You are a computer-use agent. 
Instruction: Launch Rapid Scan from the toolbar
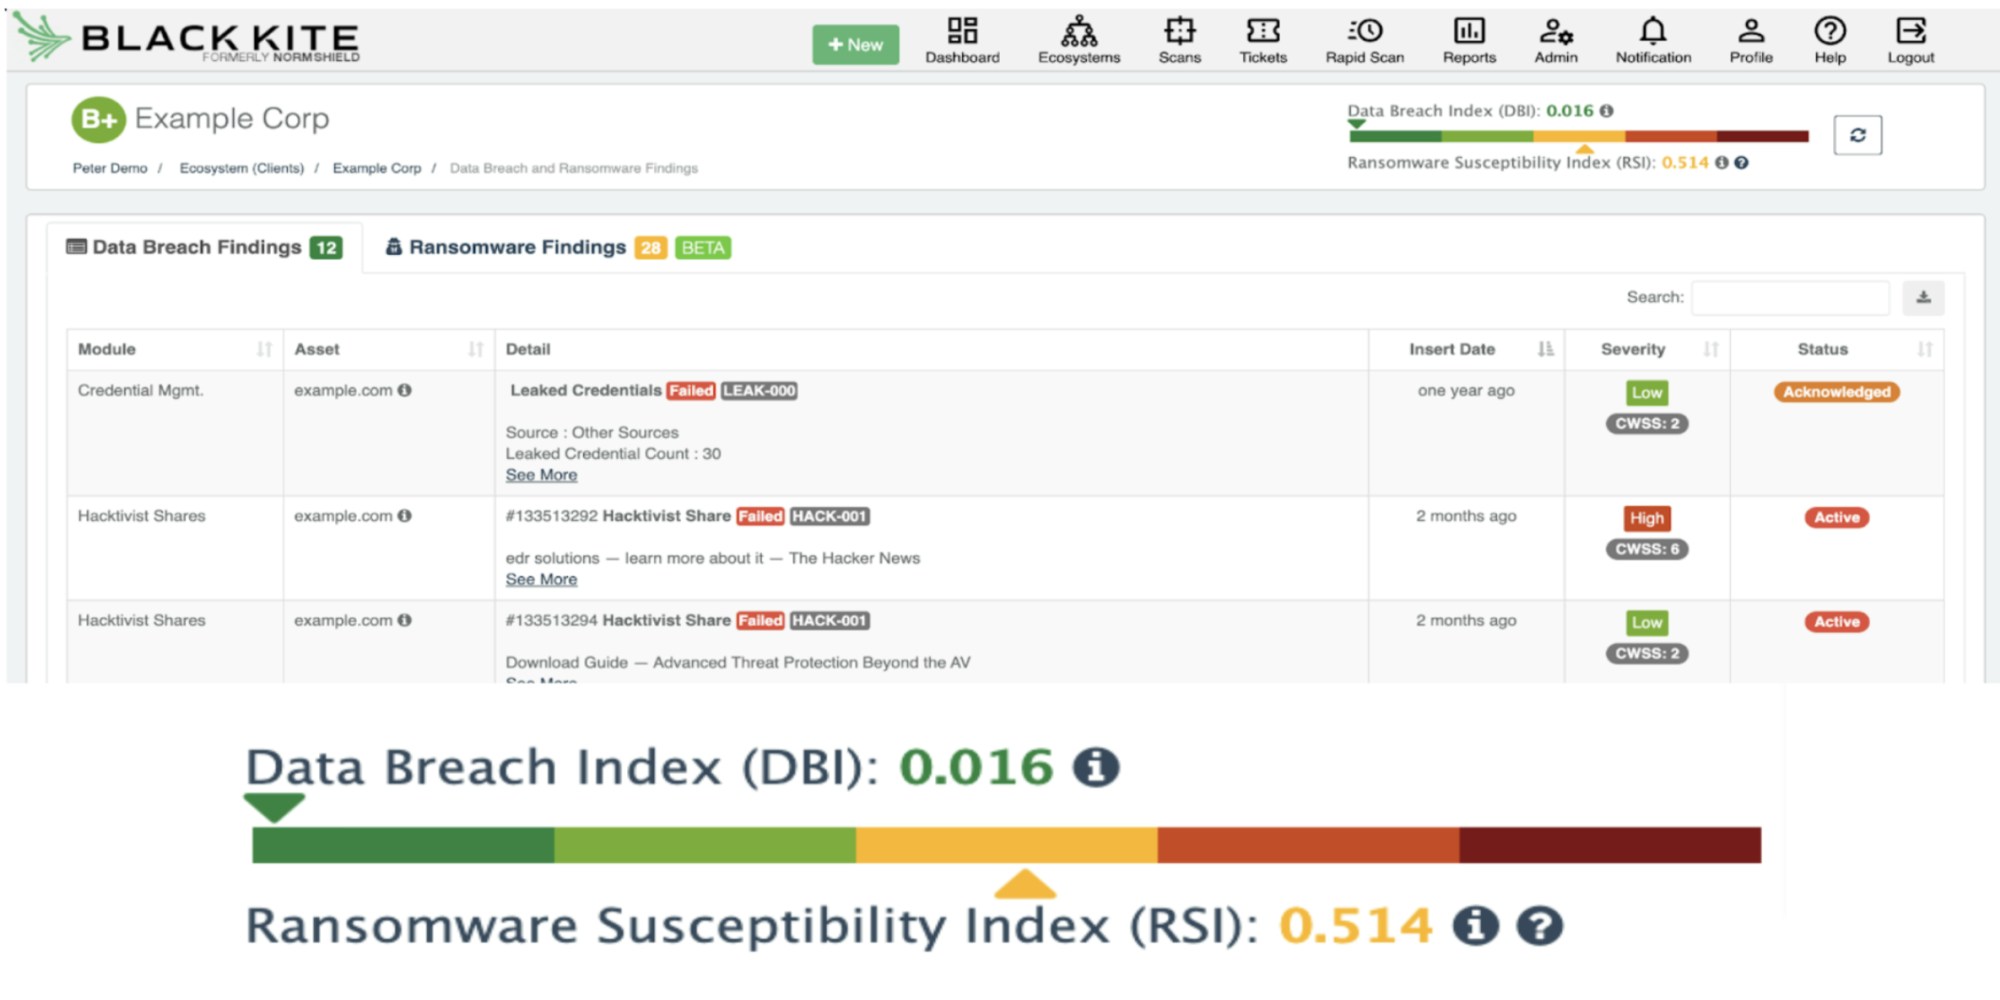pos(1364,40)
